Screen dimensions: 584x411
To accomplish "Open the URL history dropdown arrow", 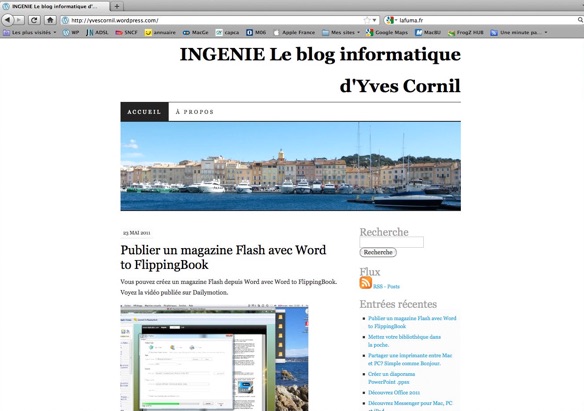I will coord(375,20).
